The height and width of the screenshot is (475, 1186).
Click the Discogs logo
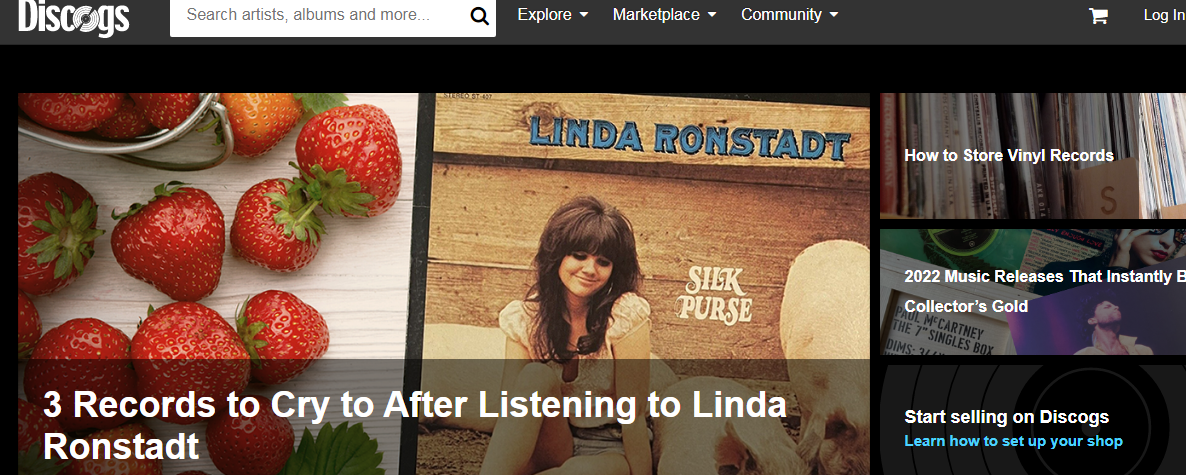pos(73,17)
